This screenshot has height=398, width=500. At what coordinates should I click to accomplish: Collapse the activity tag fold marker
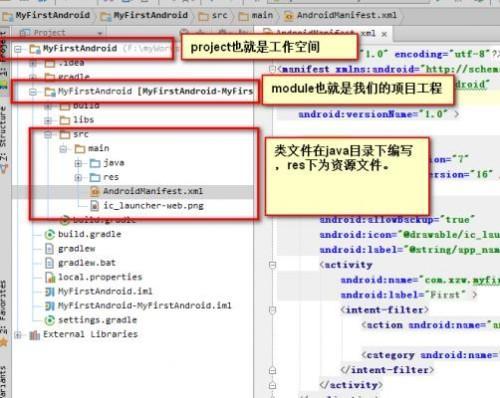point(272,265)
